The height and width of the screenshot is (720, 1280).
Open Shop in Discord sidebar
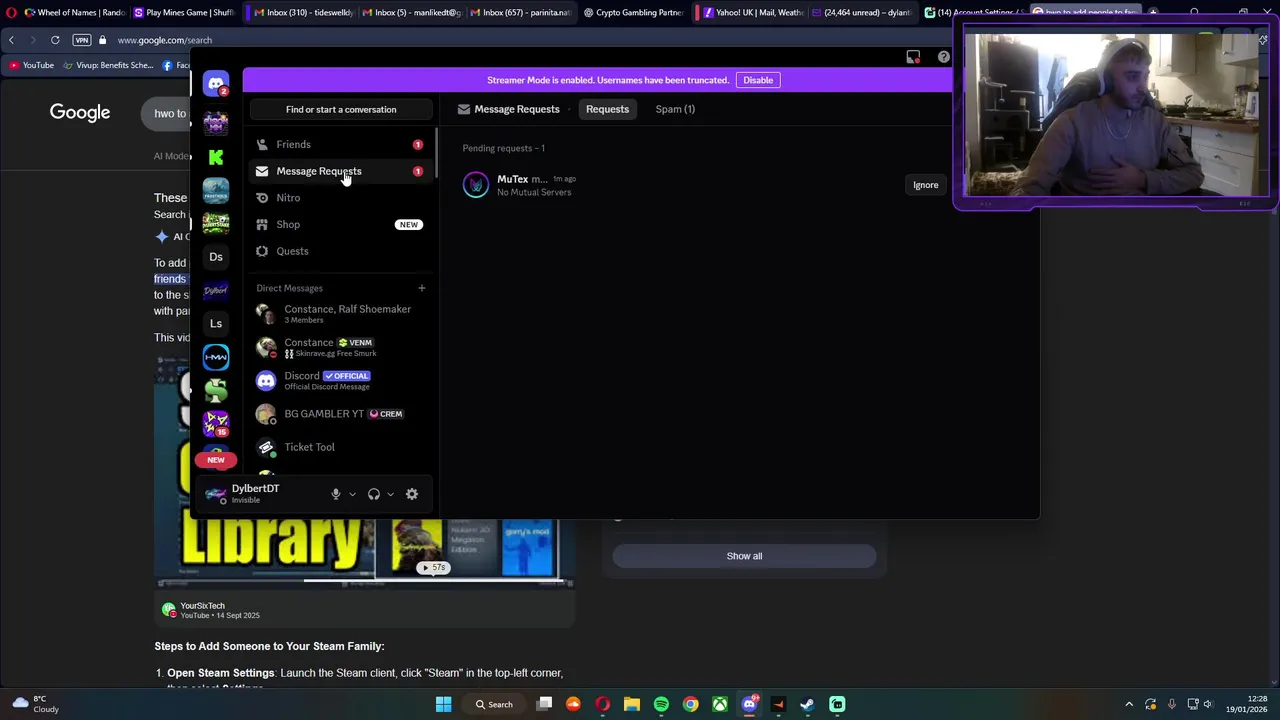[x=341, y=225]
